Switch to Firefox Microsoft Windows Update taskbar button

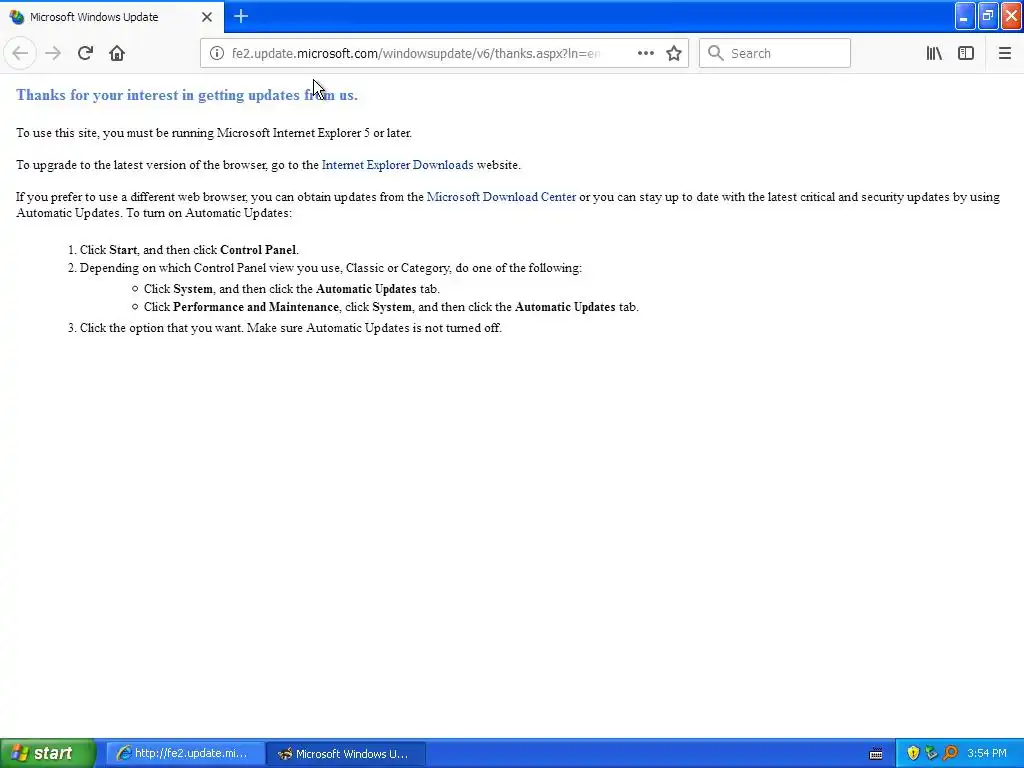[x=346, y=754]
